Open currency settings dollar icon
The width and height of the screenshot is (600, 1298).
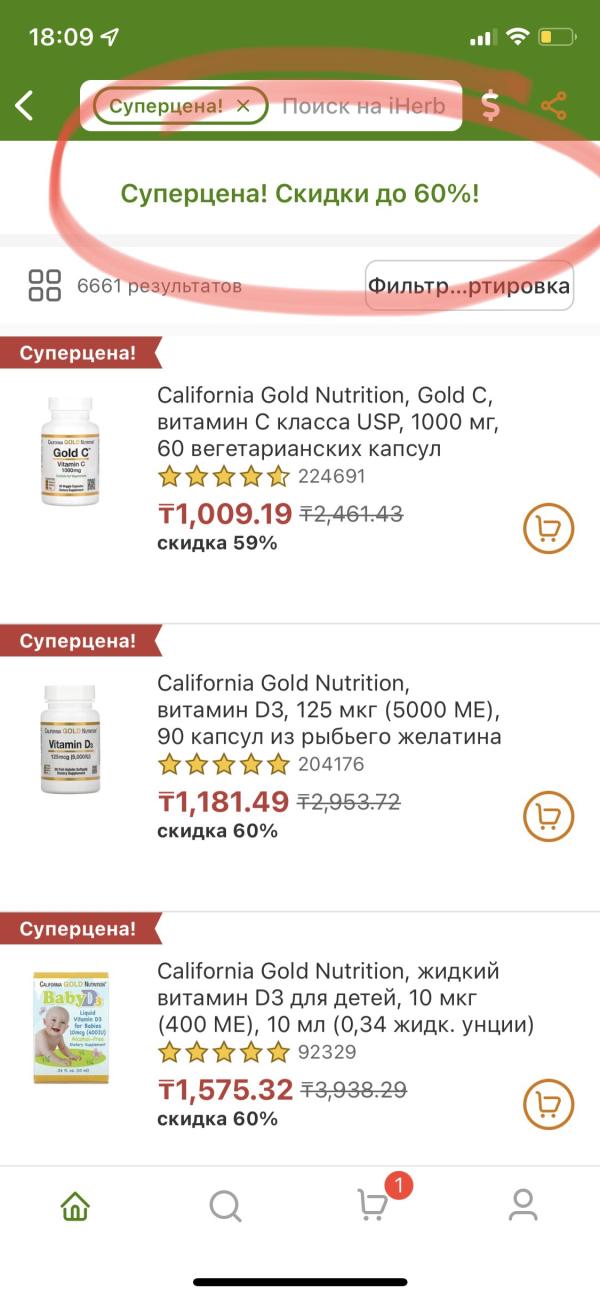coord(490,105)
